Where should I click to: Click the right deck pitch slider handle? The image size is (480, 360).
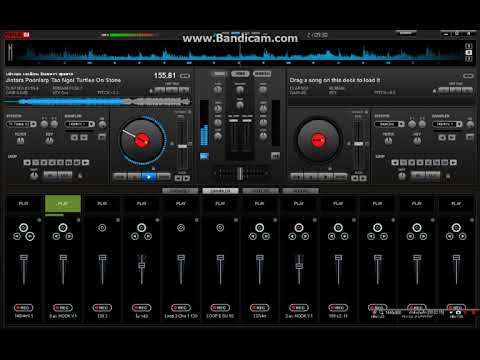click(x=358, y=144)
